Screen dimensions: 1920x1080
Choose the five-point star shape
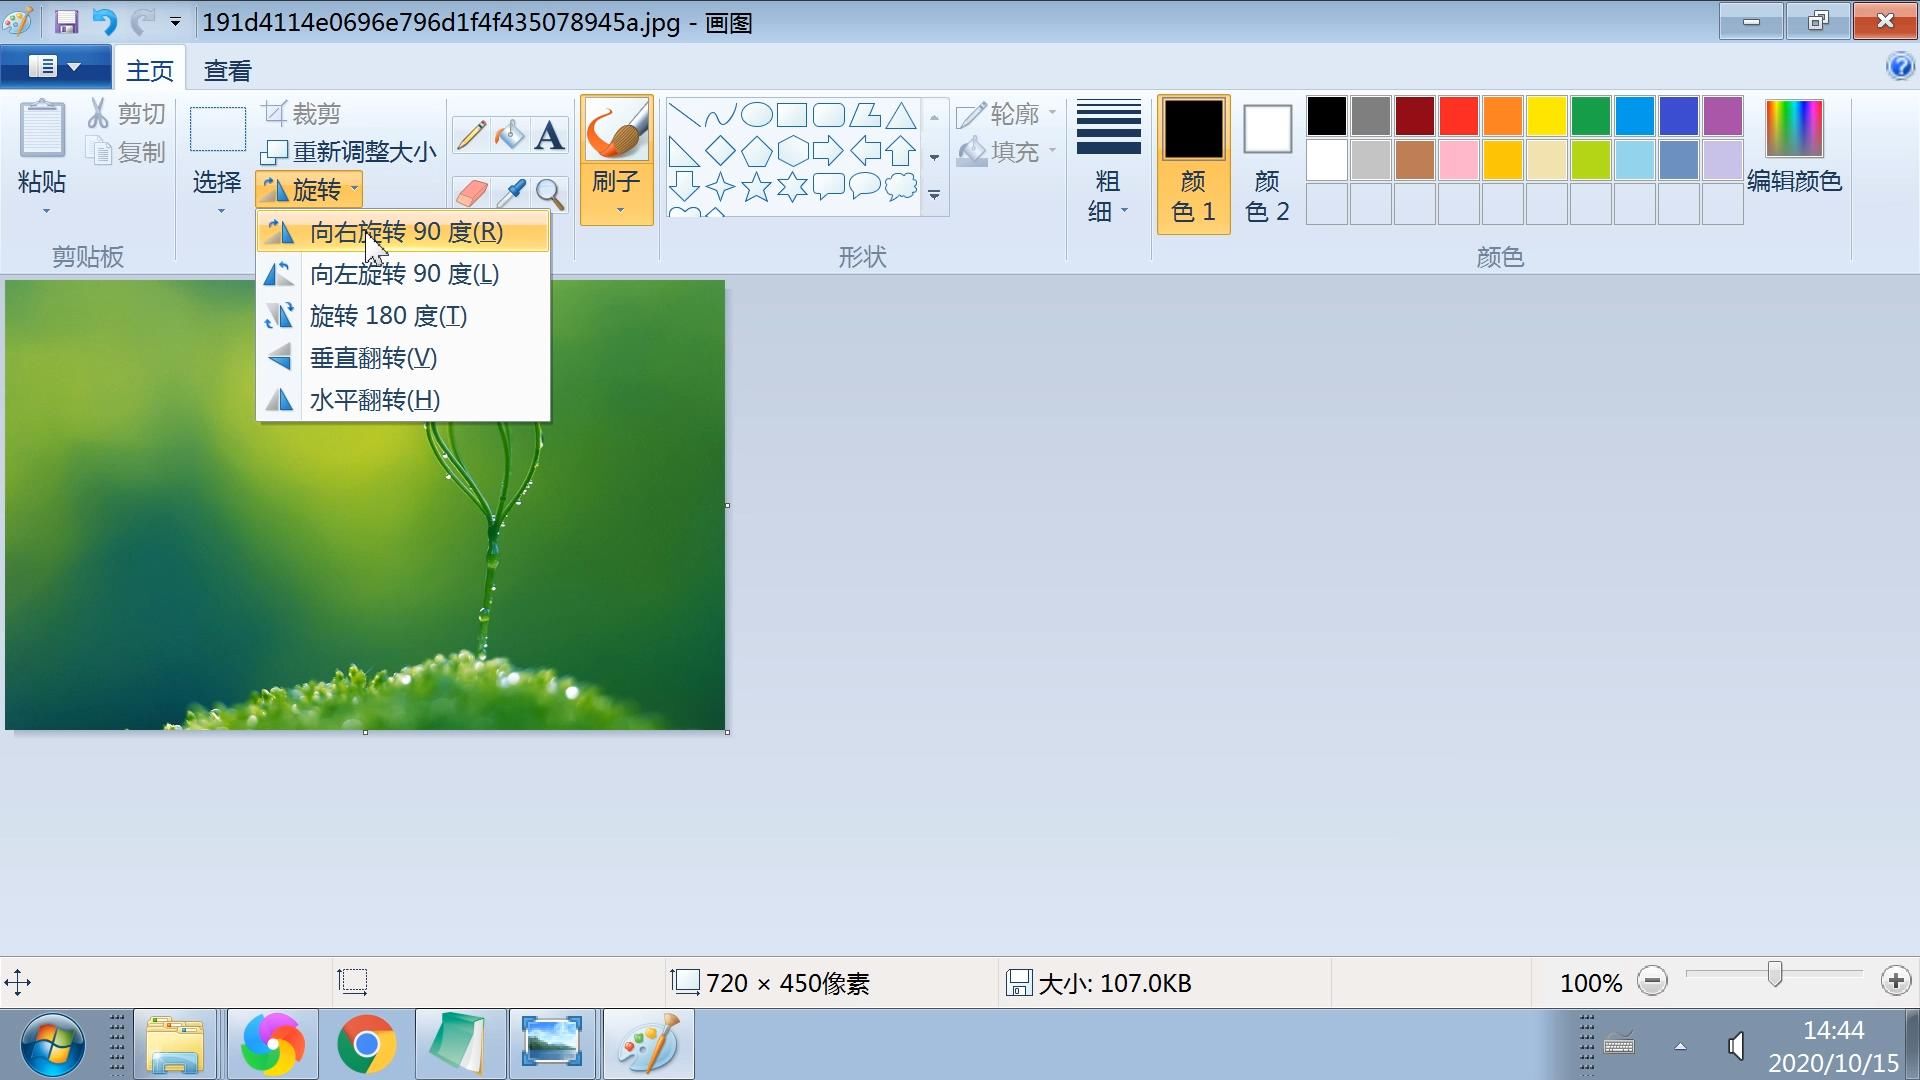click(x=756, y=187)
